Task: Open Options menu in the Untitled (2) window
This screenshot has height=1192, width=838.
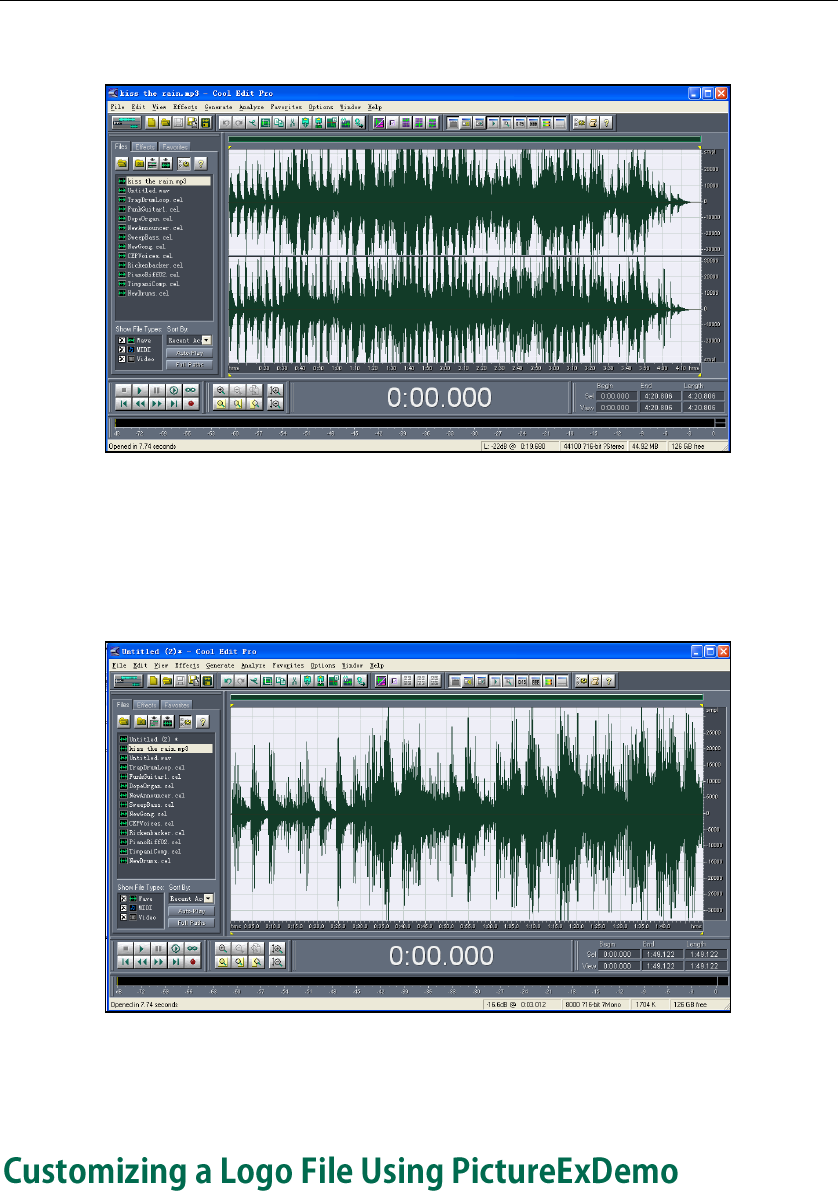Action: click(x=322, y=665)
